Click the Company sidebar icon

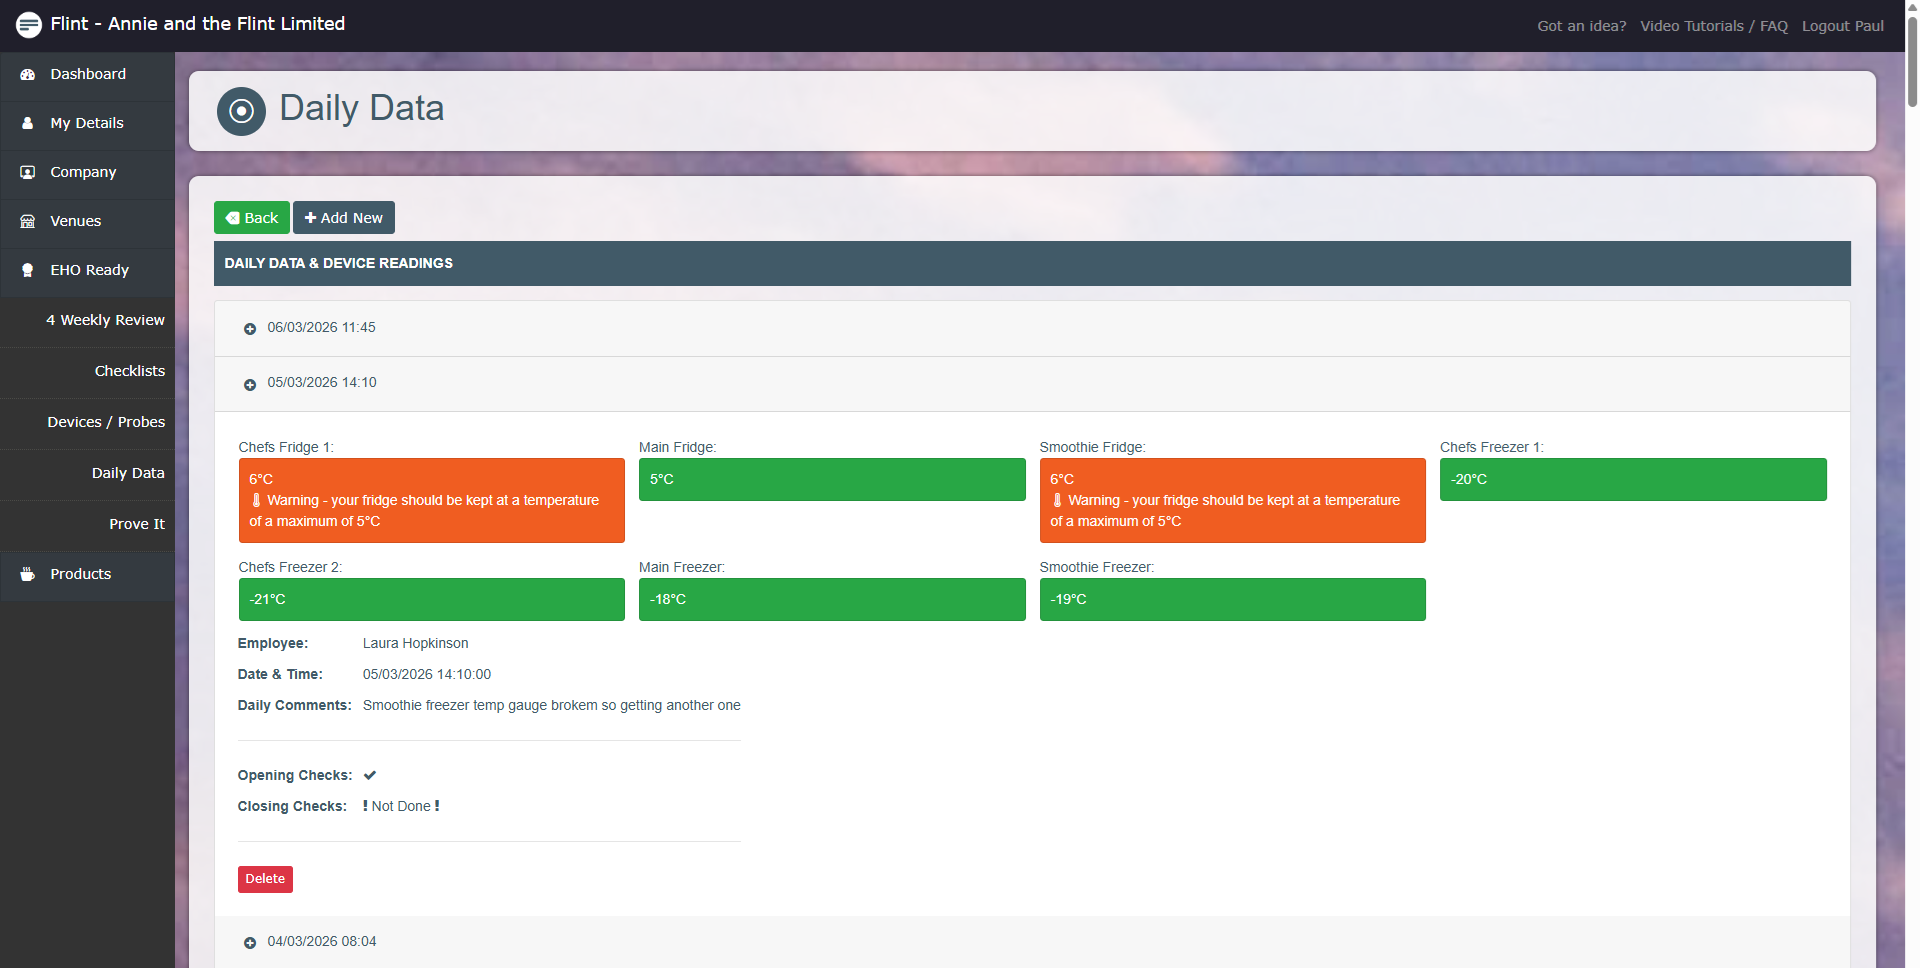tap(28, 173)
